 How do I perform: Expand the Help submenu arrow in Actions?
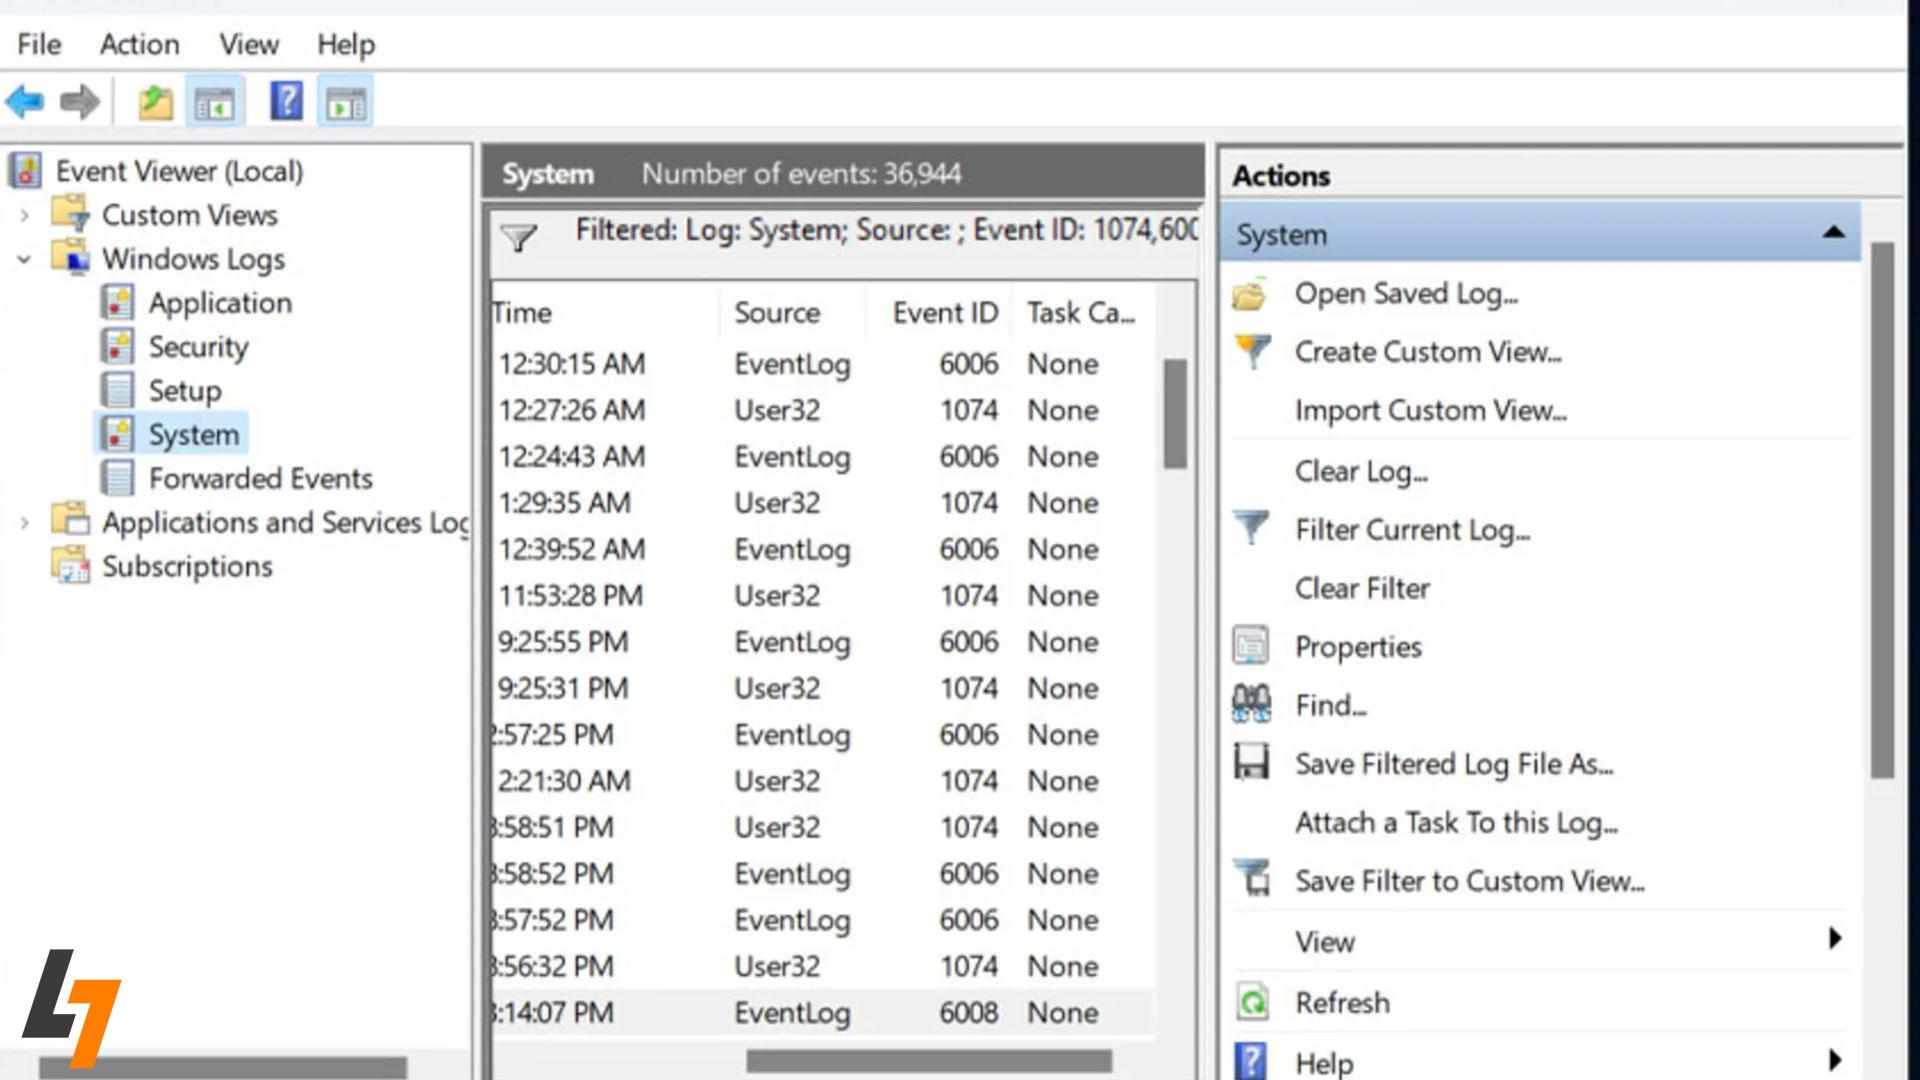pos(1835,1059)
